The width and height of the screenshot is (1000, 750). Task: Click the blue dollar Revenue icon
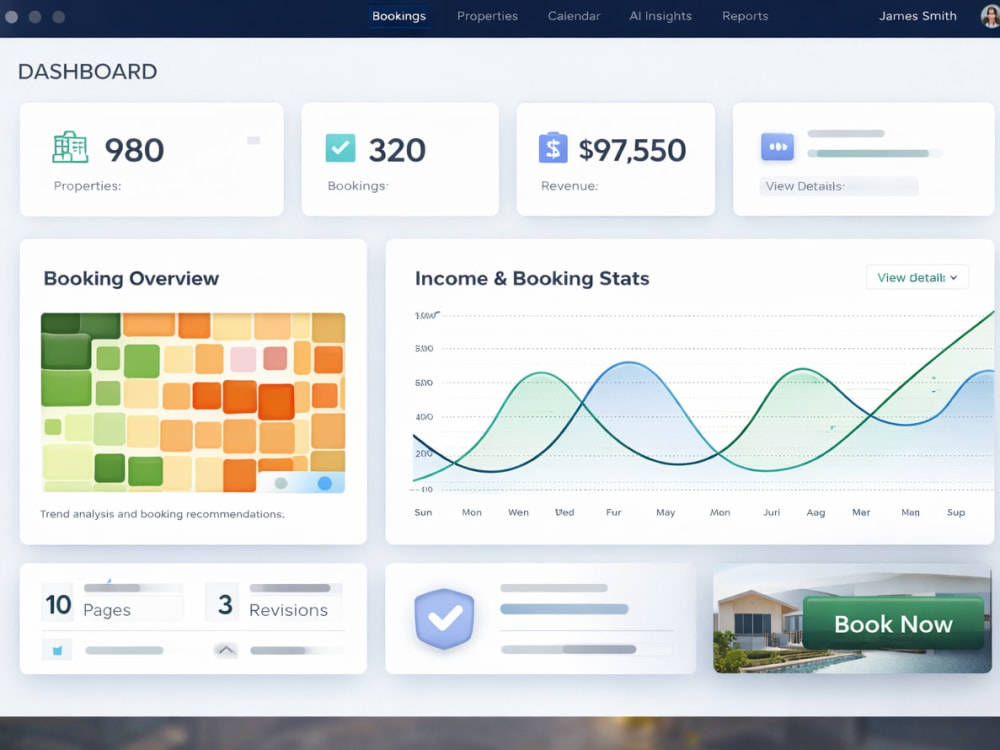click(553, 148)
